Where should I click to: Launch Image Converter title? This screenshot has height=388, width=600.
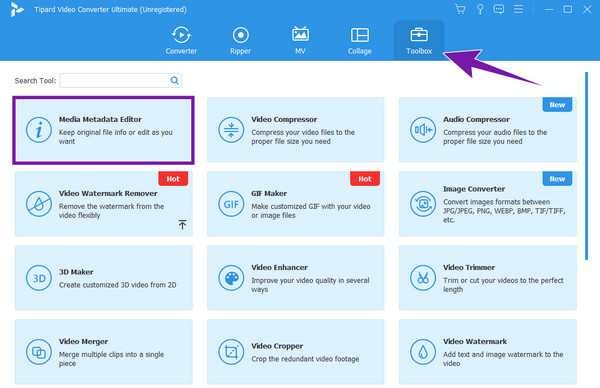[474, 189]
